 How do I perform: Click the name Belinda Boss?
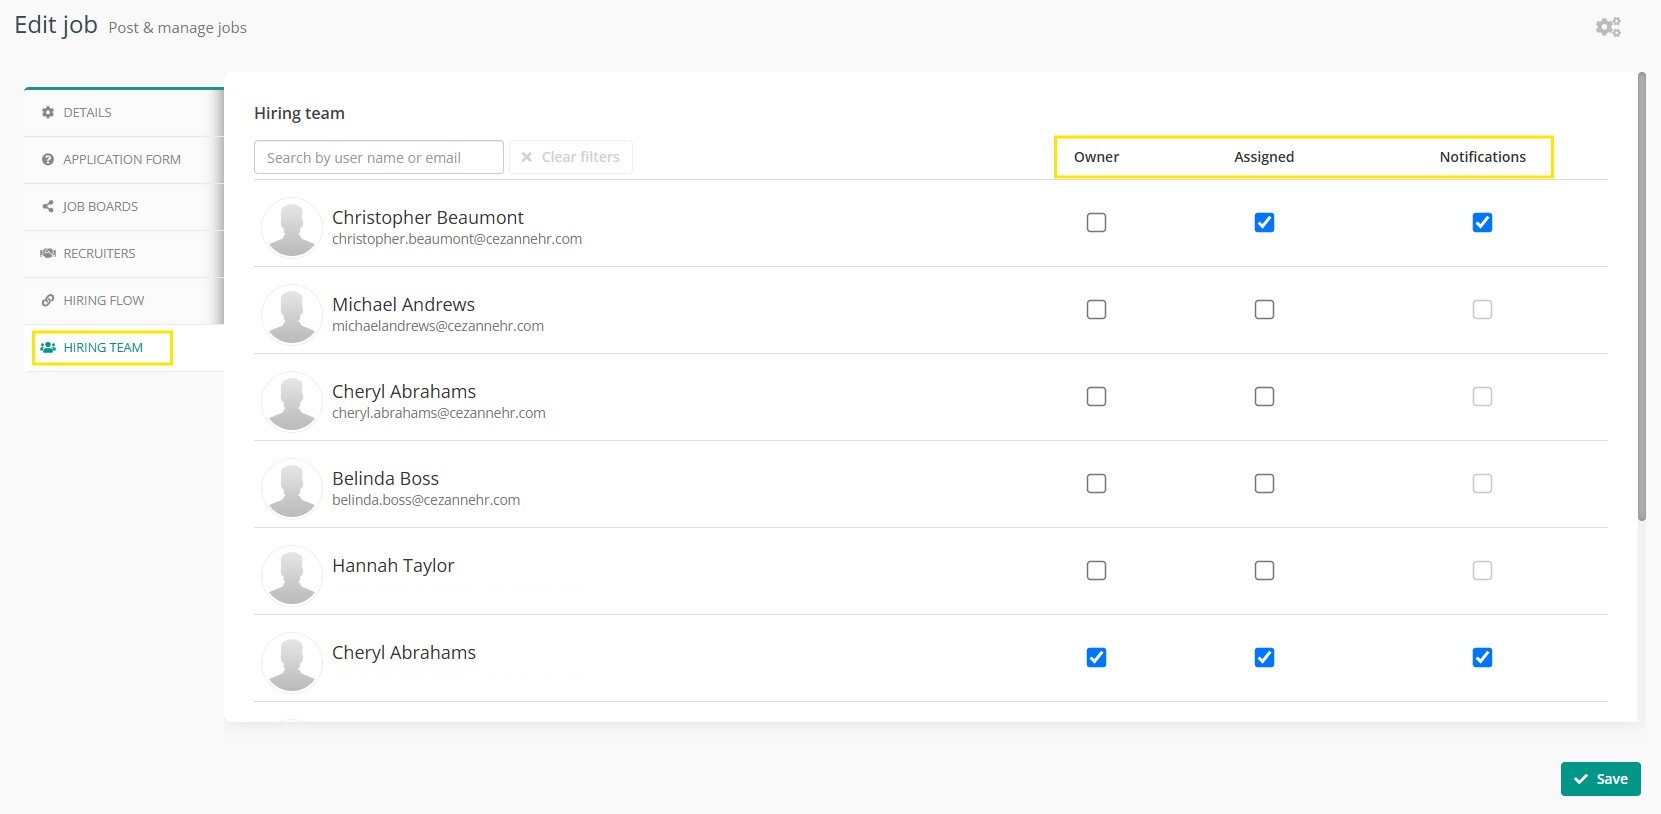(385, 479)
